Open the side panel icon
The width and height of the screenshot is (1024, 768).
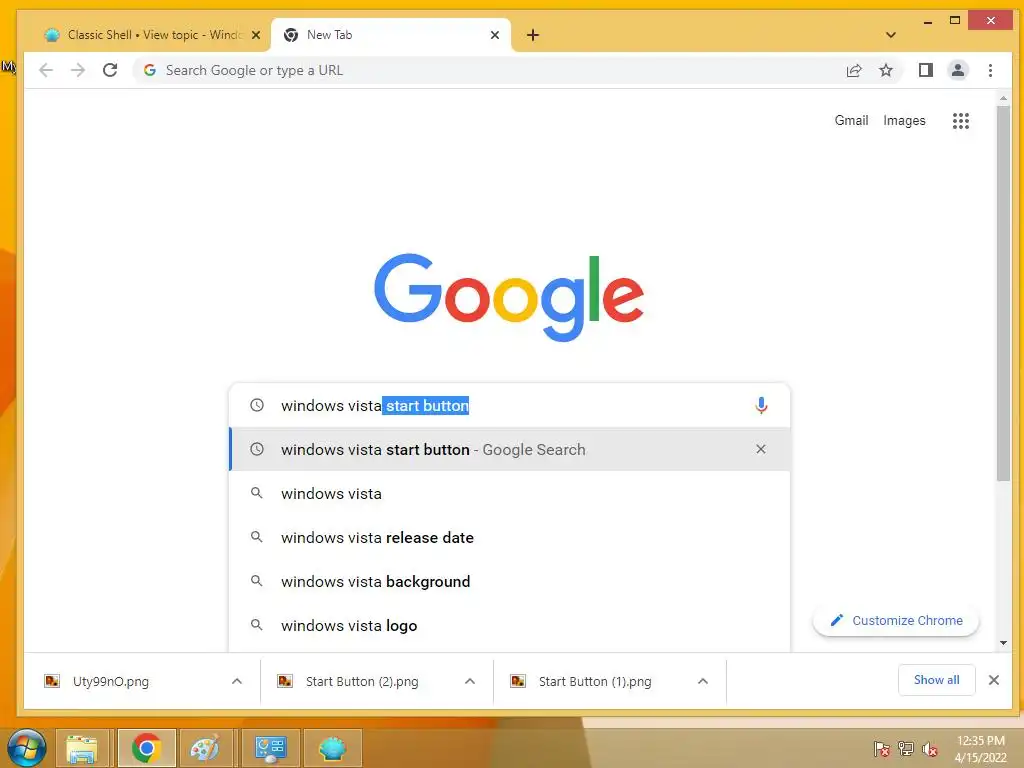(x=925, y=70)
